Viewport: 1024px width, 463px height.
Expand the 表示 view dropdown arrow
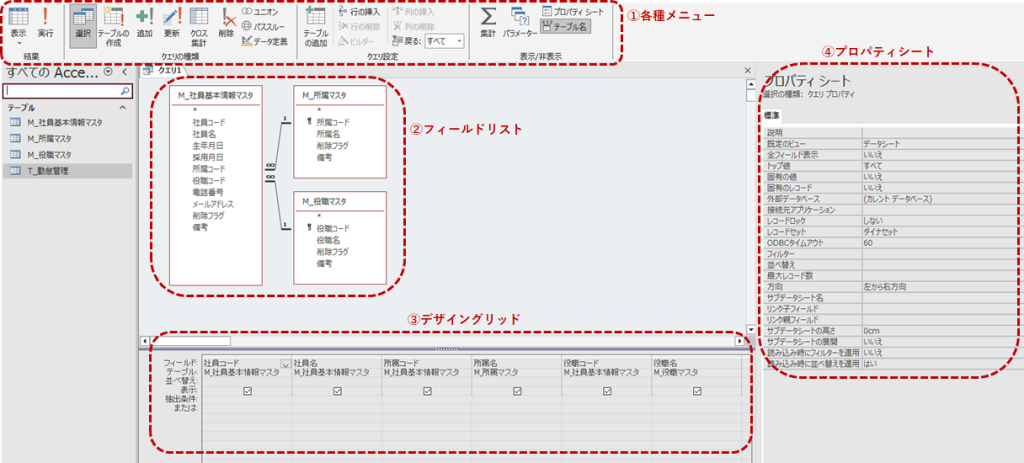click(18, 43)
